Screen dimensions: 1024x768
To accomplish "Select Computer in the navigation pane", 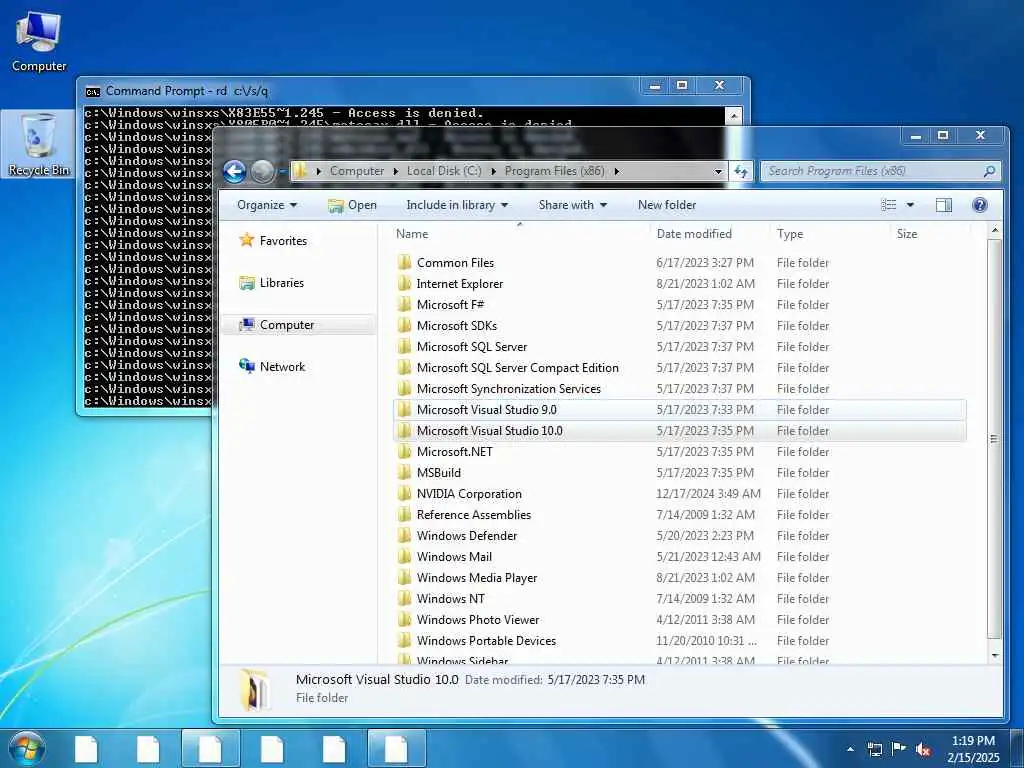I will click(298, 325).
